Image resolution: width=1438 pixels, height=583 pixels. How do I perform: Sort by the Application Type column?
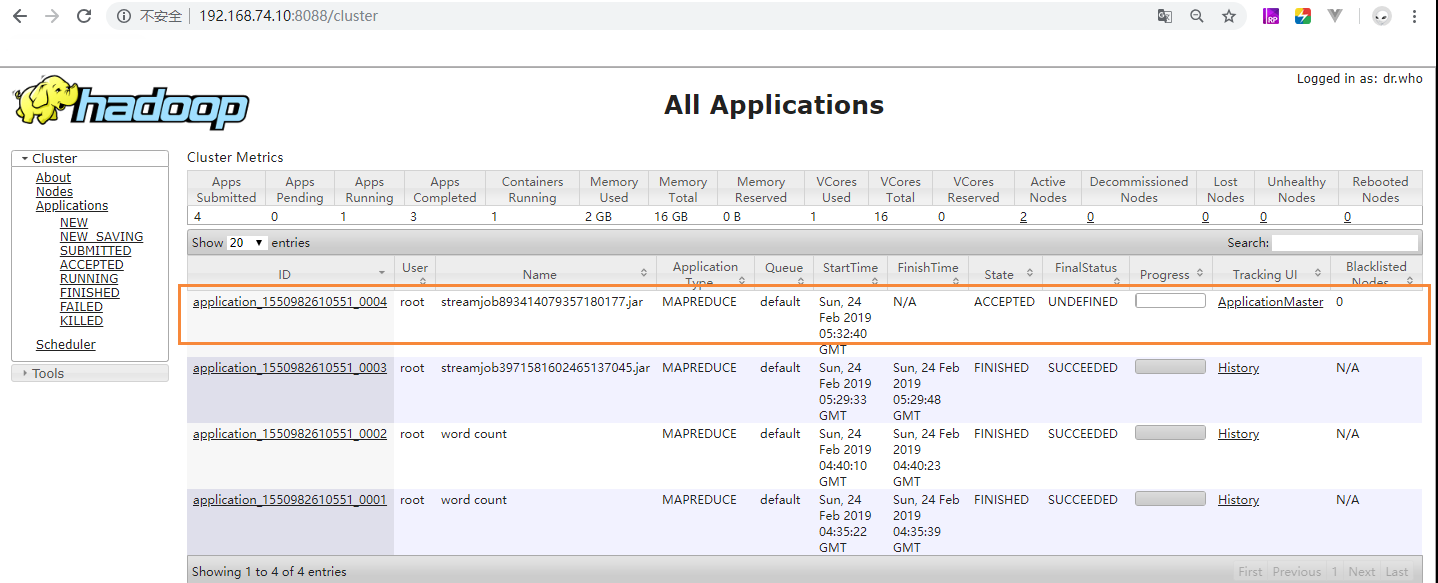point(705,273)
